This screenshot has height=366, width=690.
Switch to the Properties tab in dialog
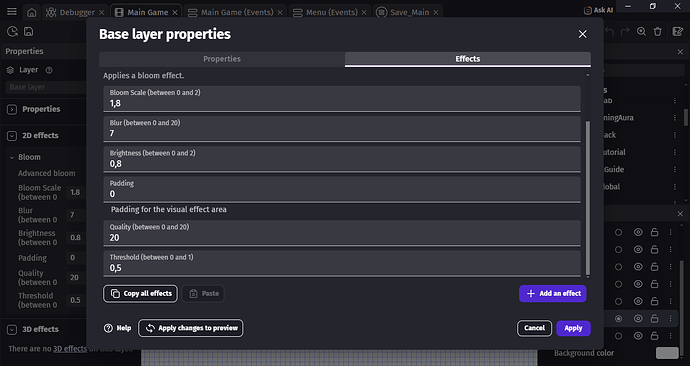[222, 59]
